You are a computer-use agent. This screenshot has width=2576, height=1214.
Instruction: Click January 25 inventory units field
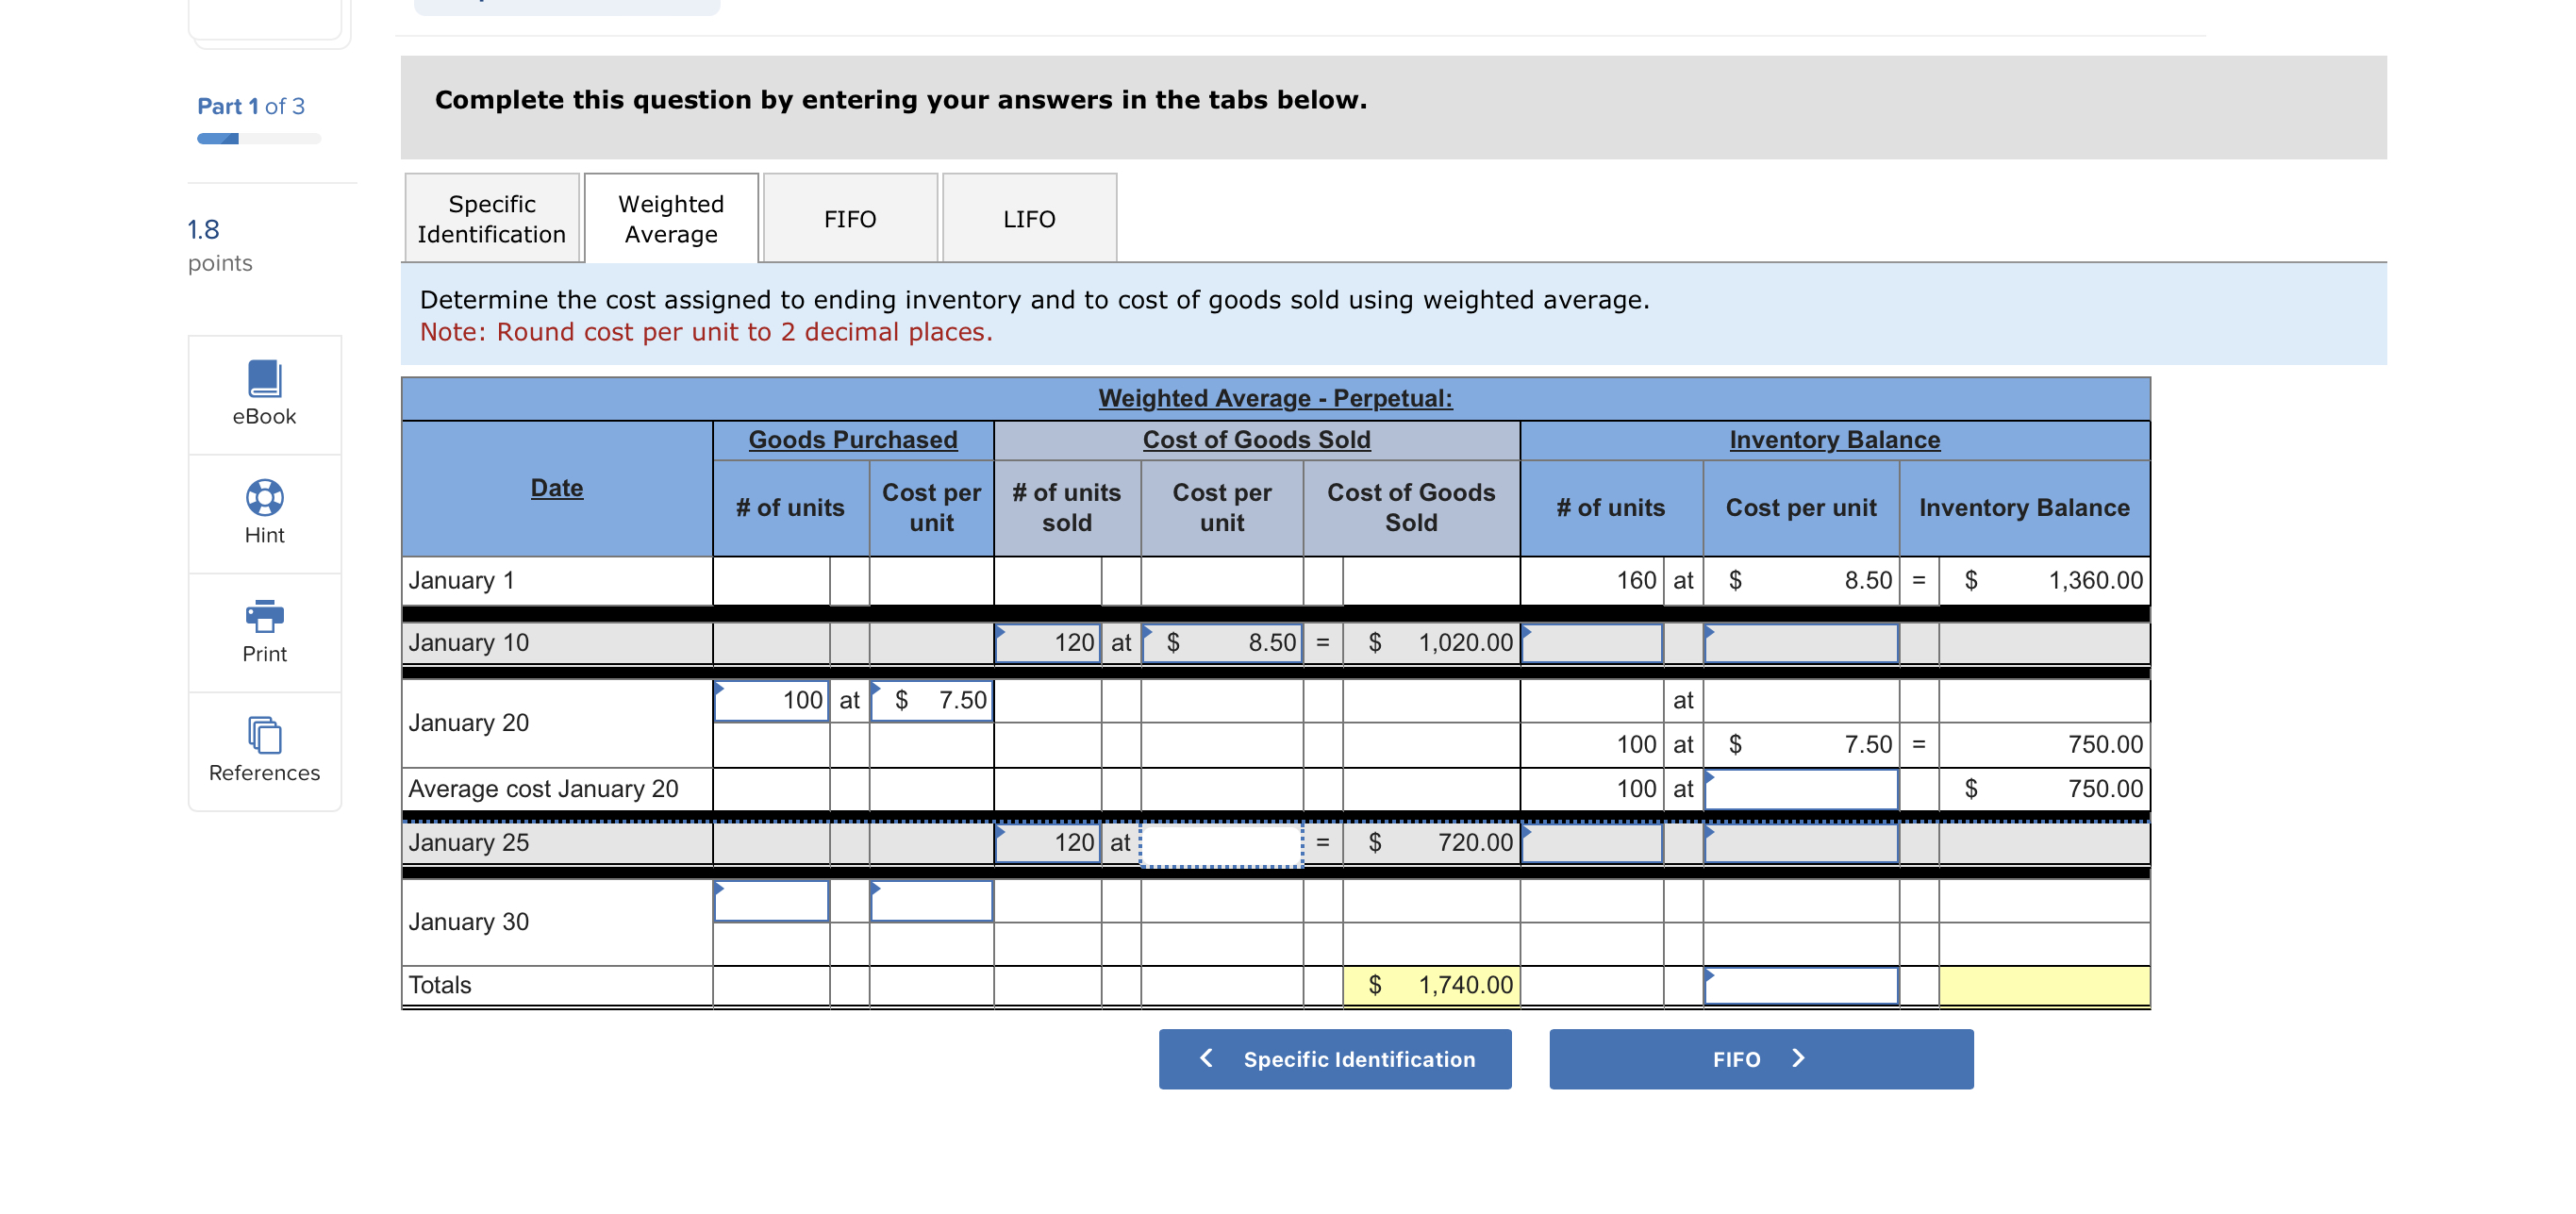[x=1592, y=843]
